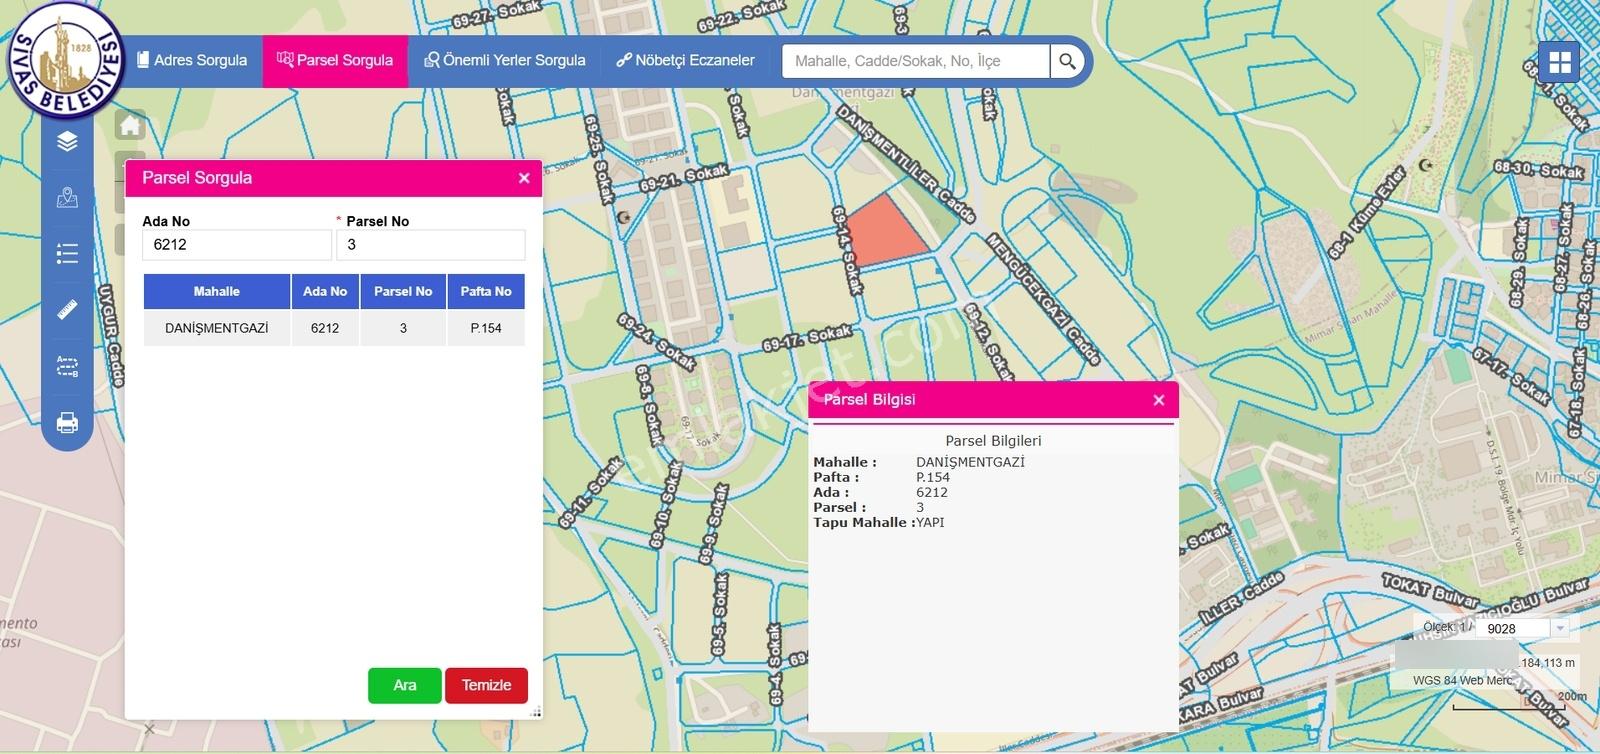The width and height of the screenshot is (1600, 754).
Task: Click the Ara search button
Action: 404,685
